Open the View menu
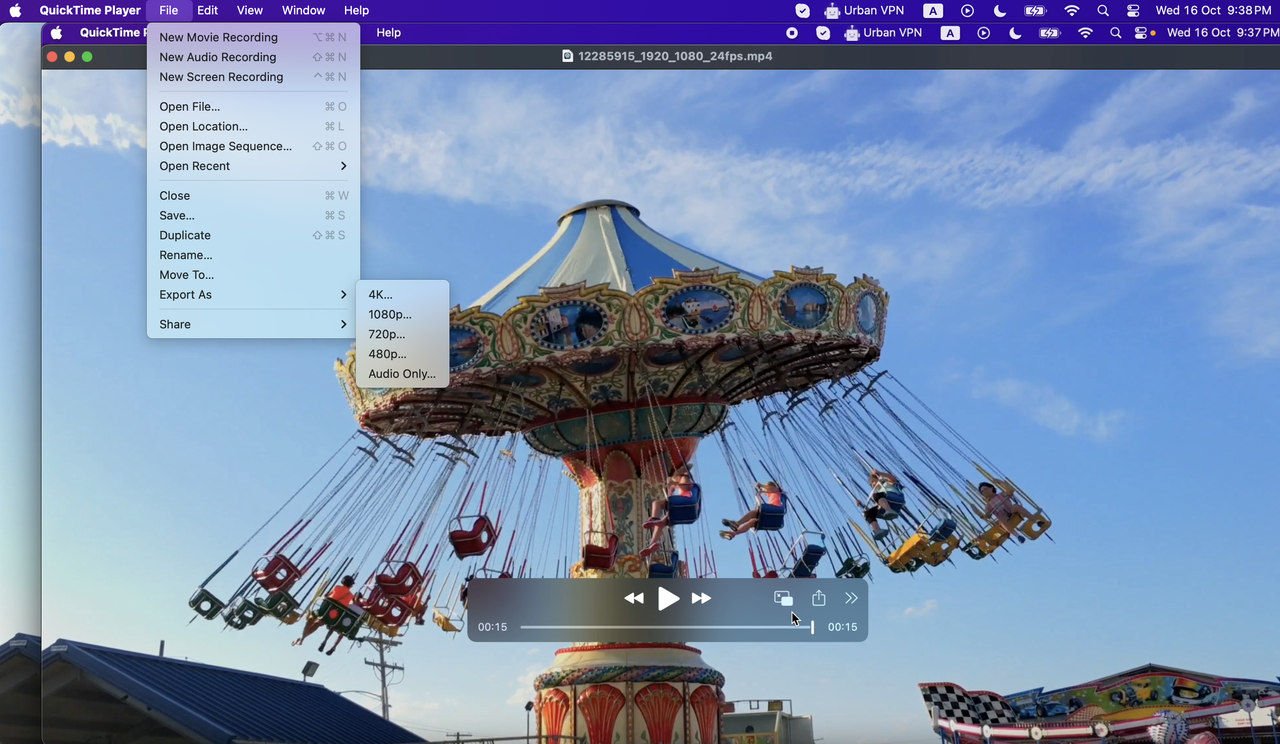 tap(250, 10)
